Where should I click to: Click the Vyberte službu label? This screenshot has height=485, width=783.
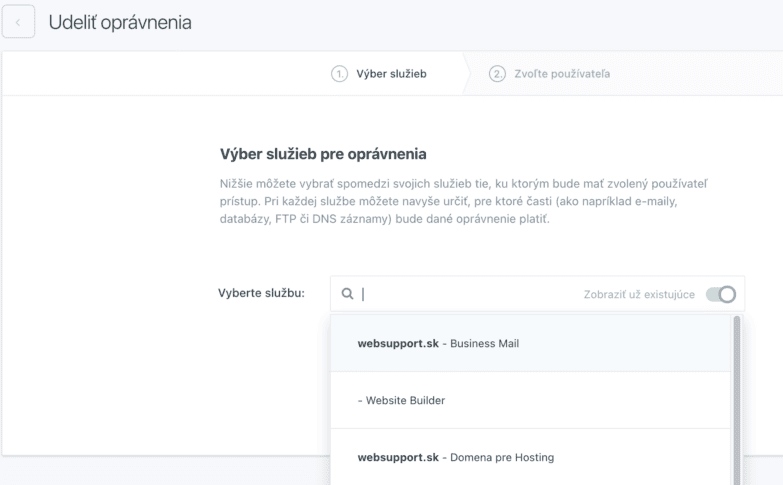pyautogui.click(x=261, y=294)
